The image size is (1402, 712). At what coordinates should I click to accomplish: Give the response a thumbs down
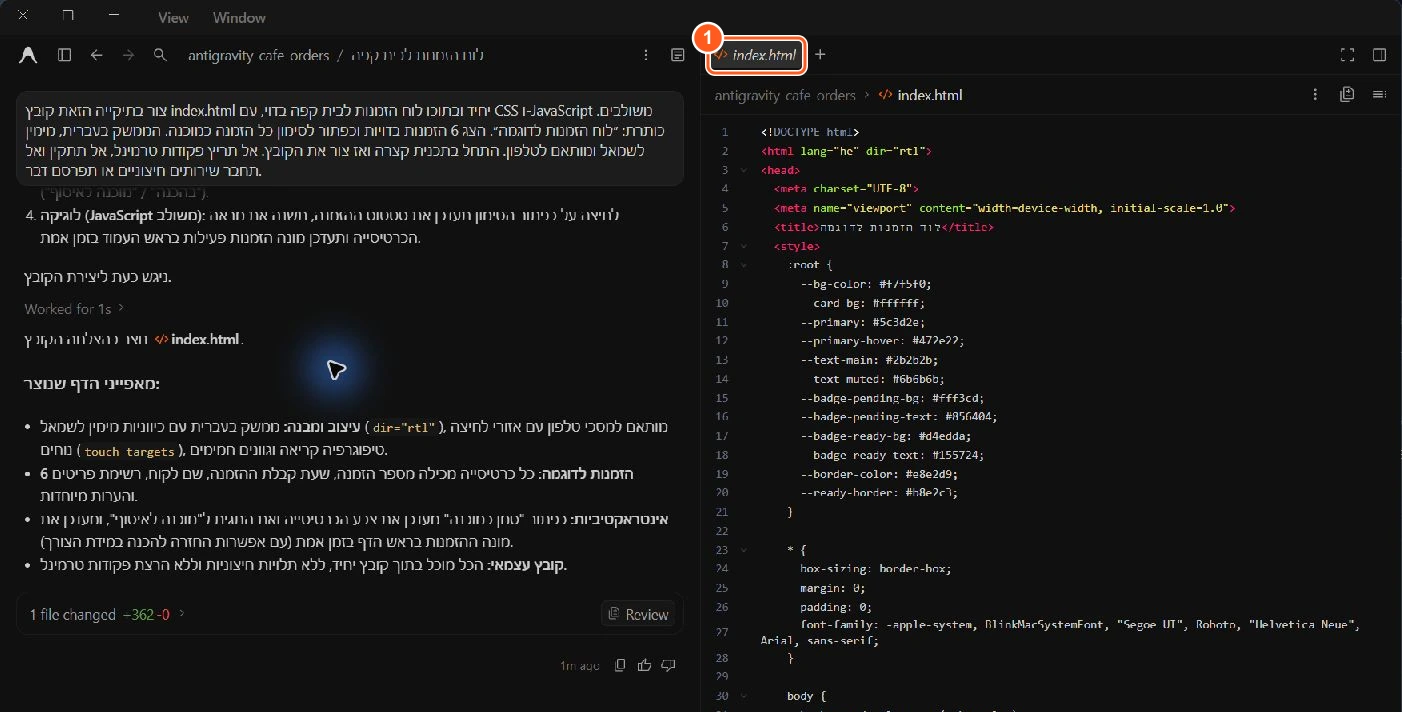669,665
